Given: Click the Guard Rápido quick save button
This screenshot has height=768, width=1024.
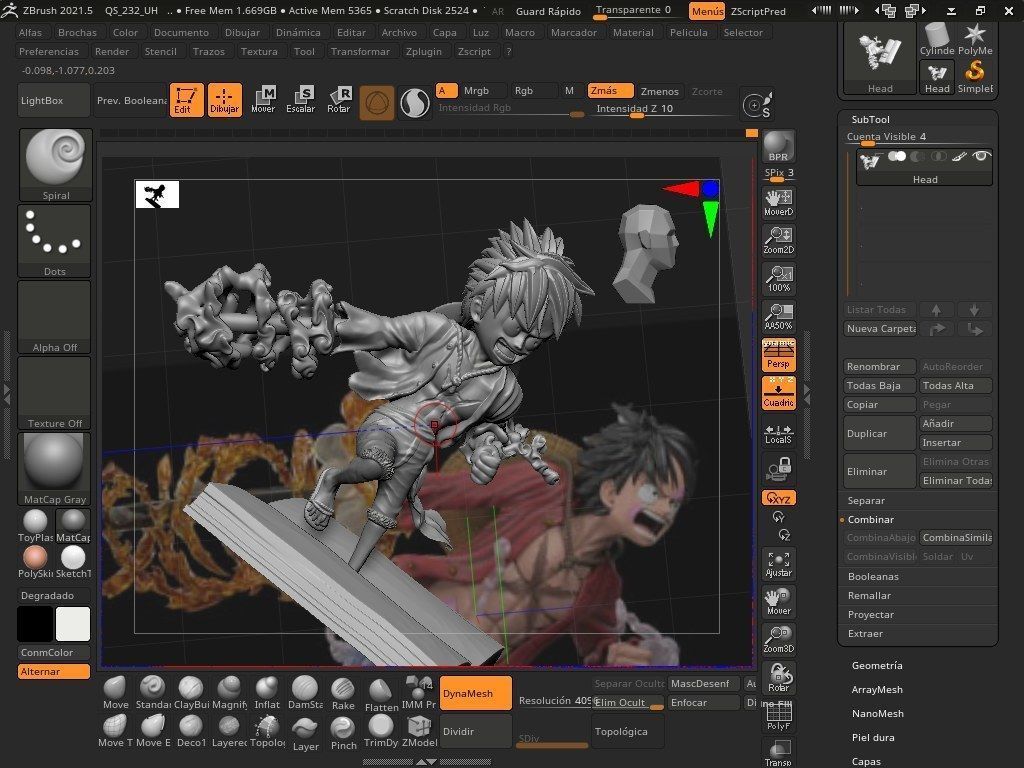Looking at the screenshot, I should pos(548,11).
